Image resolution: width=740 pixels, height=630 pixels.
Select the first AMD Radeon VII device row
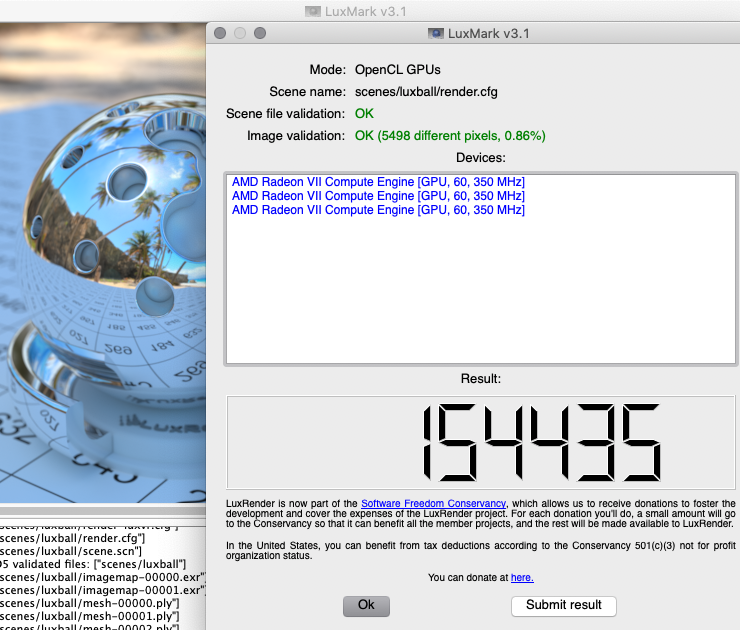[378, 182]
